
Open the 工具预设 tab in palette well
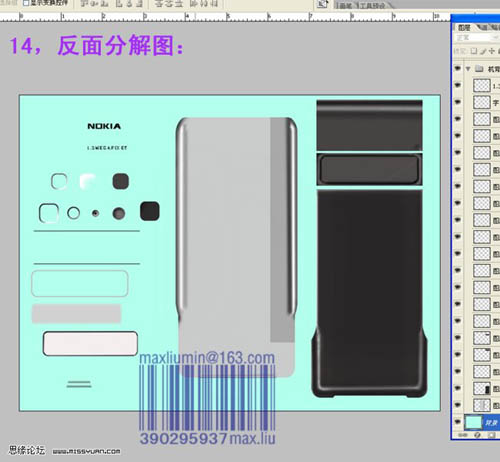coord(373,5)
